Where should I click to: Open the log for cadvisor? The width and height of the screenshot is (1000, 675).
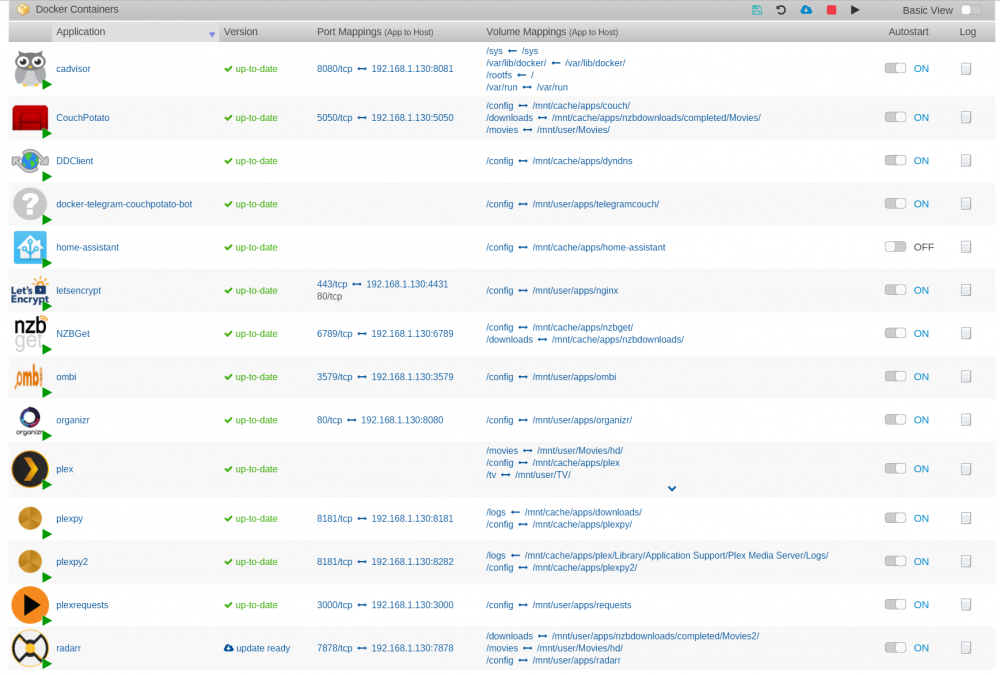tap(966, 69)
